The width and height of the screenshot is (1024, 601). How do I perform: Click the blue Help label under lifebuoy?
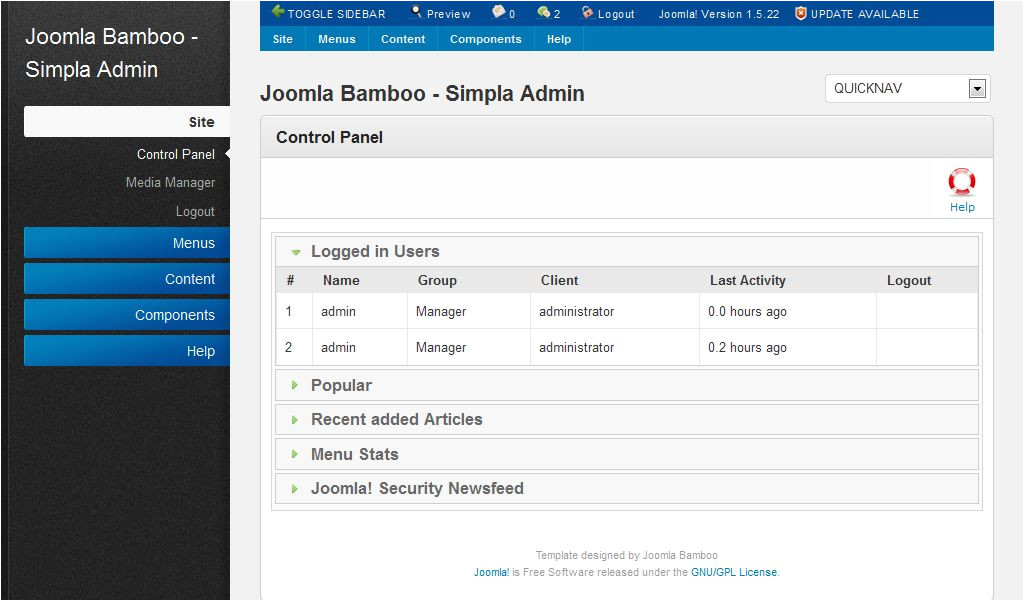pos(962,207)
